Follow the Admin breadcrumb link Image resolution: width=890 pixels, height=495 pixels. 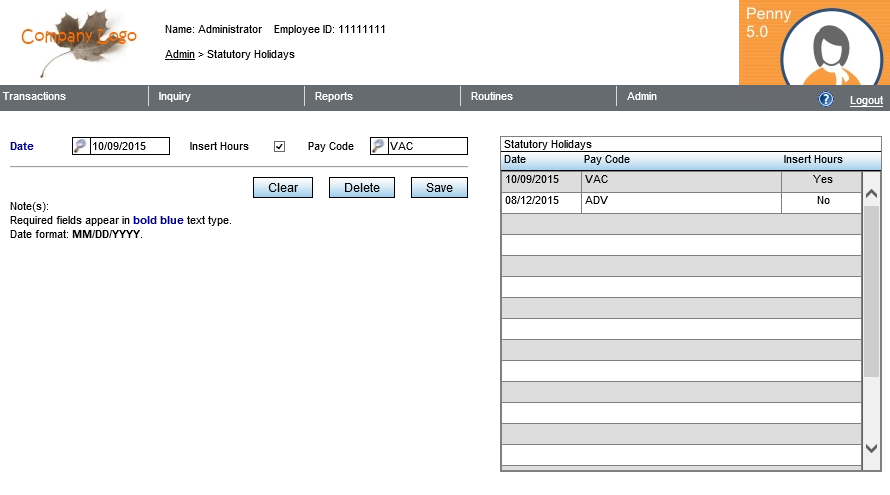click(180, 54)
